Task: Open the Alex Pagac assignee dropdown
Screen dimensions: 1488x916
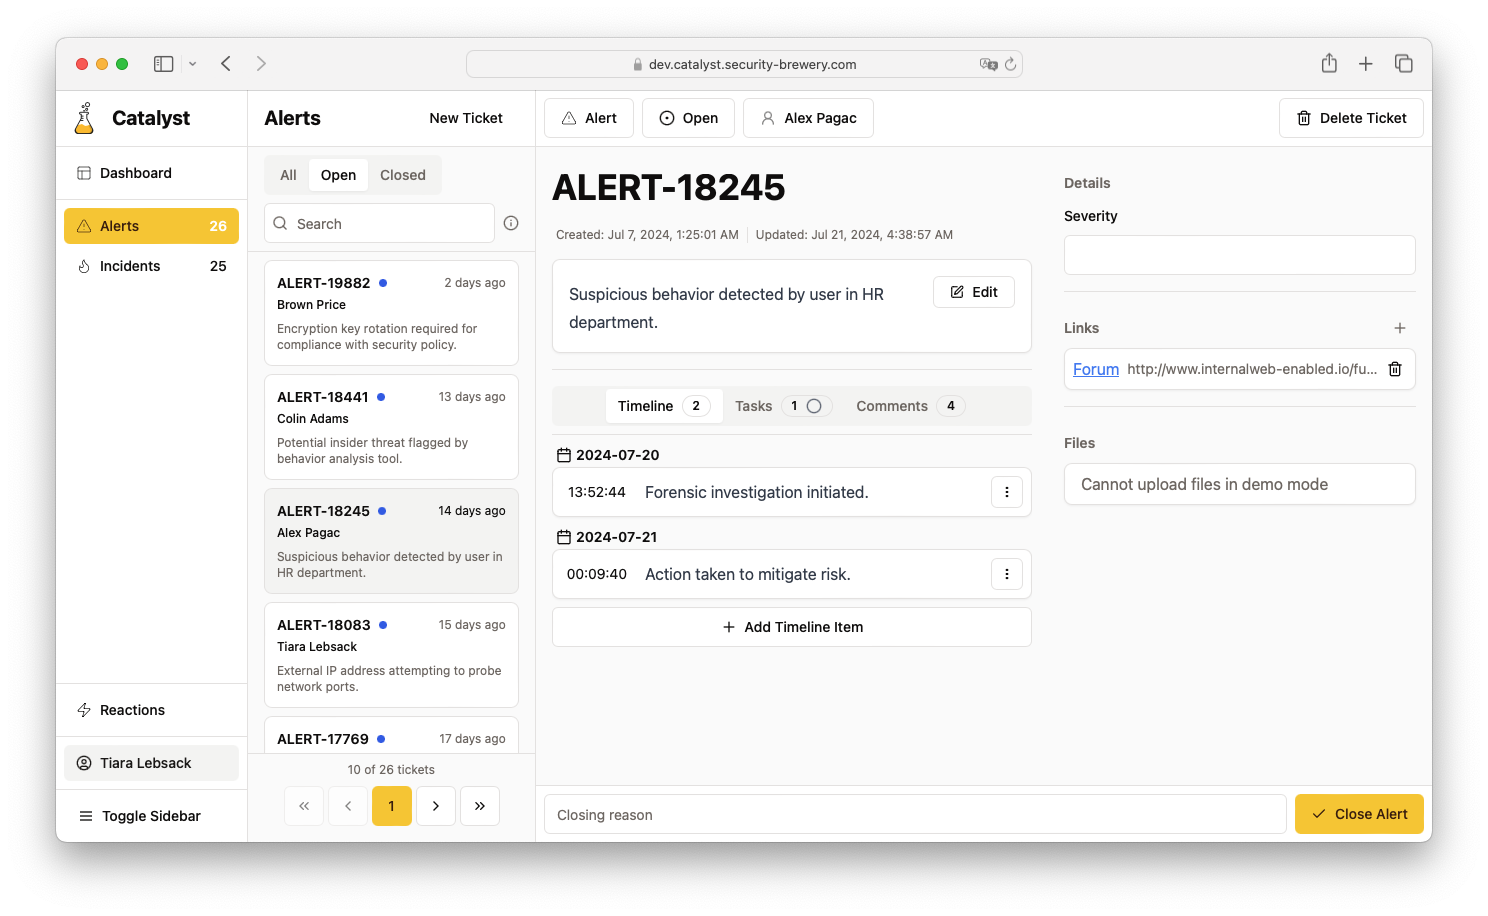Action: pyautogui.click(x=809, y=118)
